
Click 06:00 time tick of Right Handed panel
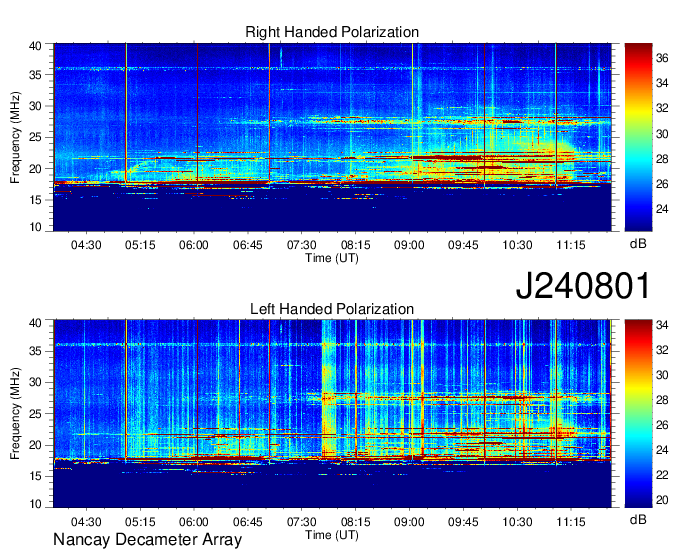tap(194, 245)
